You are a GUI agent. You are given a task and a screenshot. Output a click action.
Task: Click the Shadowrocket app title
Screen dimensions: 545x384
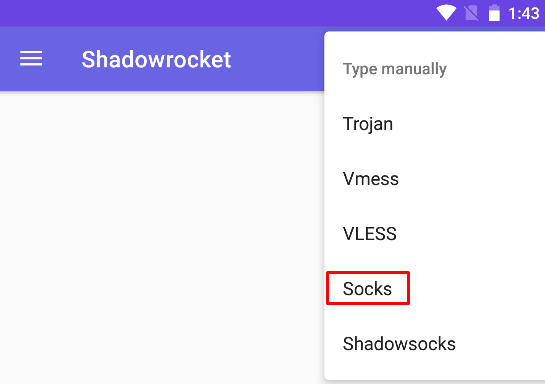coord(156,59)
